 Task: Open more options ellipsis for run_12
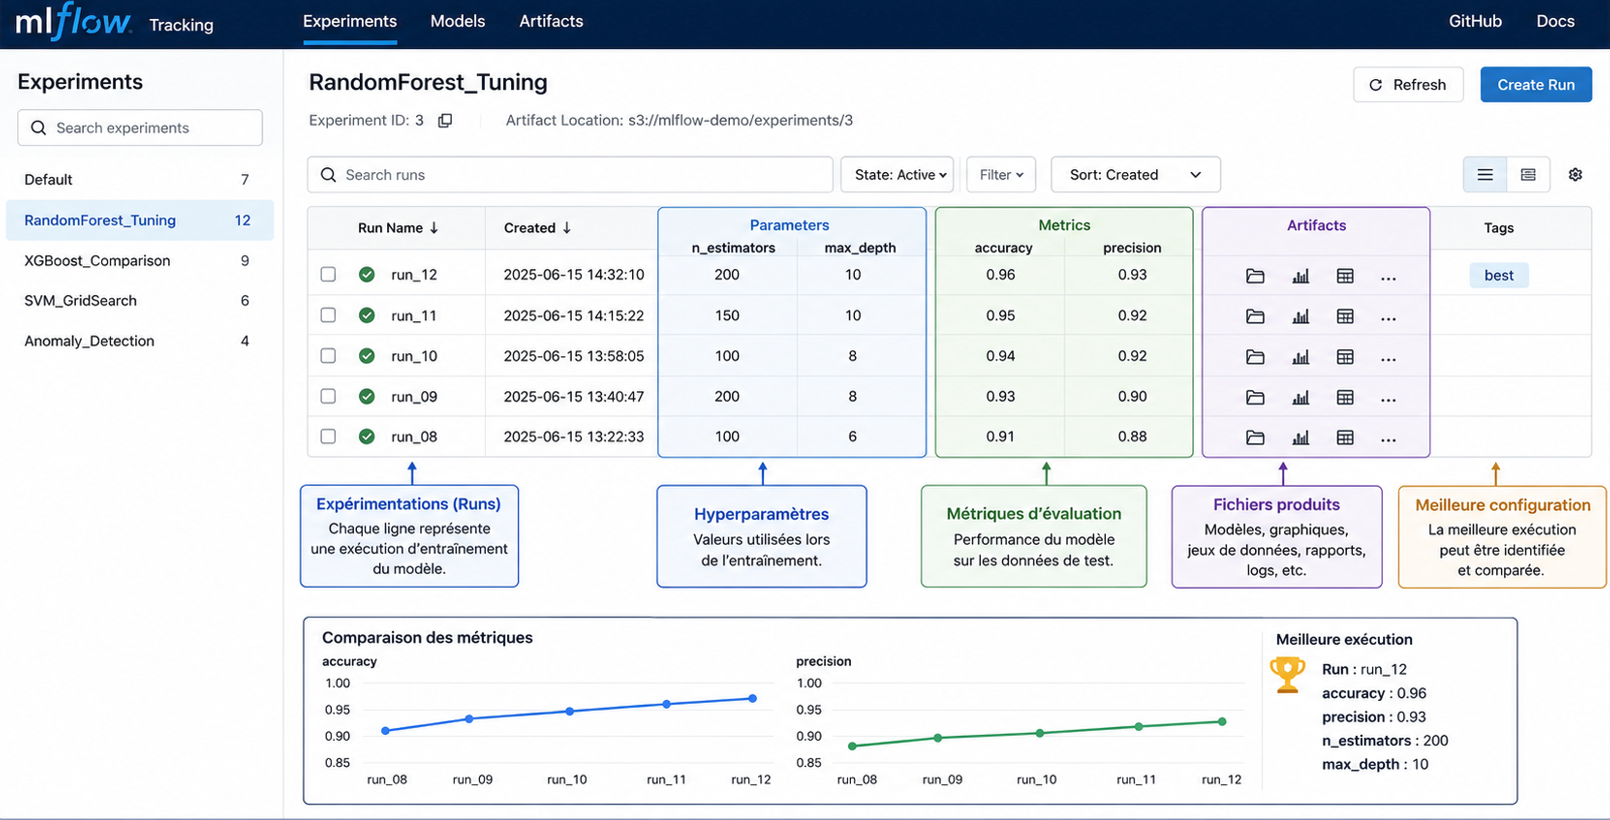pos(1388,278)
